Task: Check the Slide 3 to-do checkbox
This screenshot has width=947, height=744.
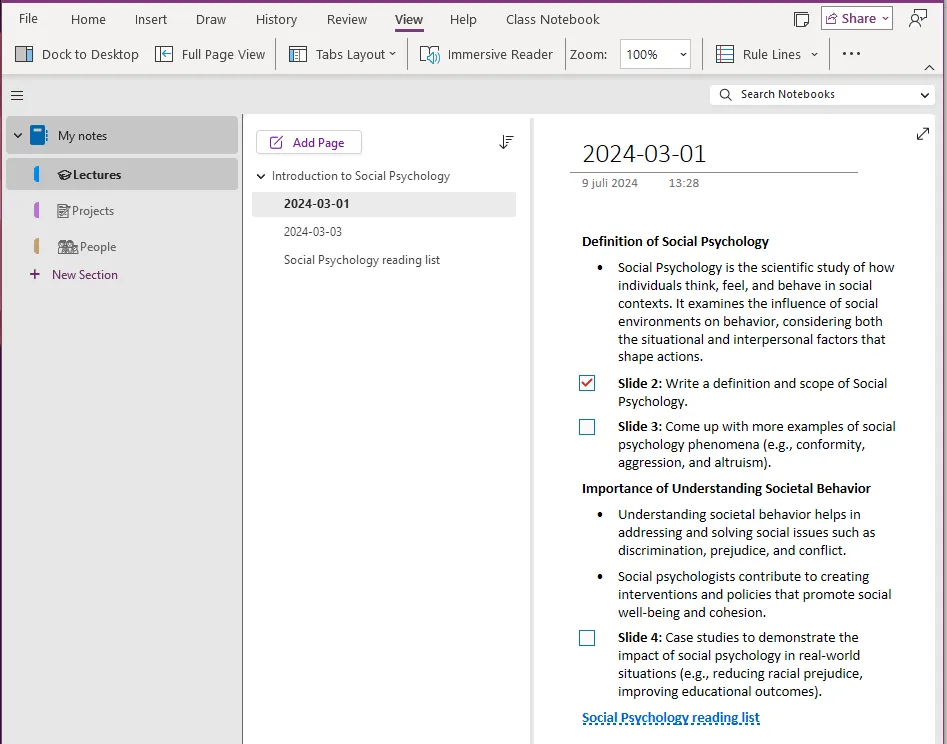Action: [x=587, y=427]
